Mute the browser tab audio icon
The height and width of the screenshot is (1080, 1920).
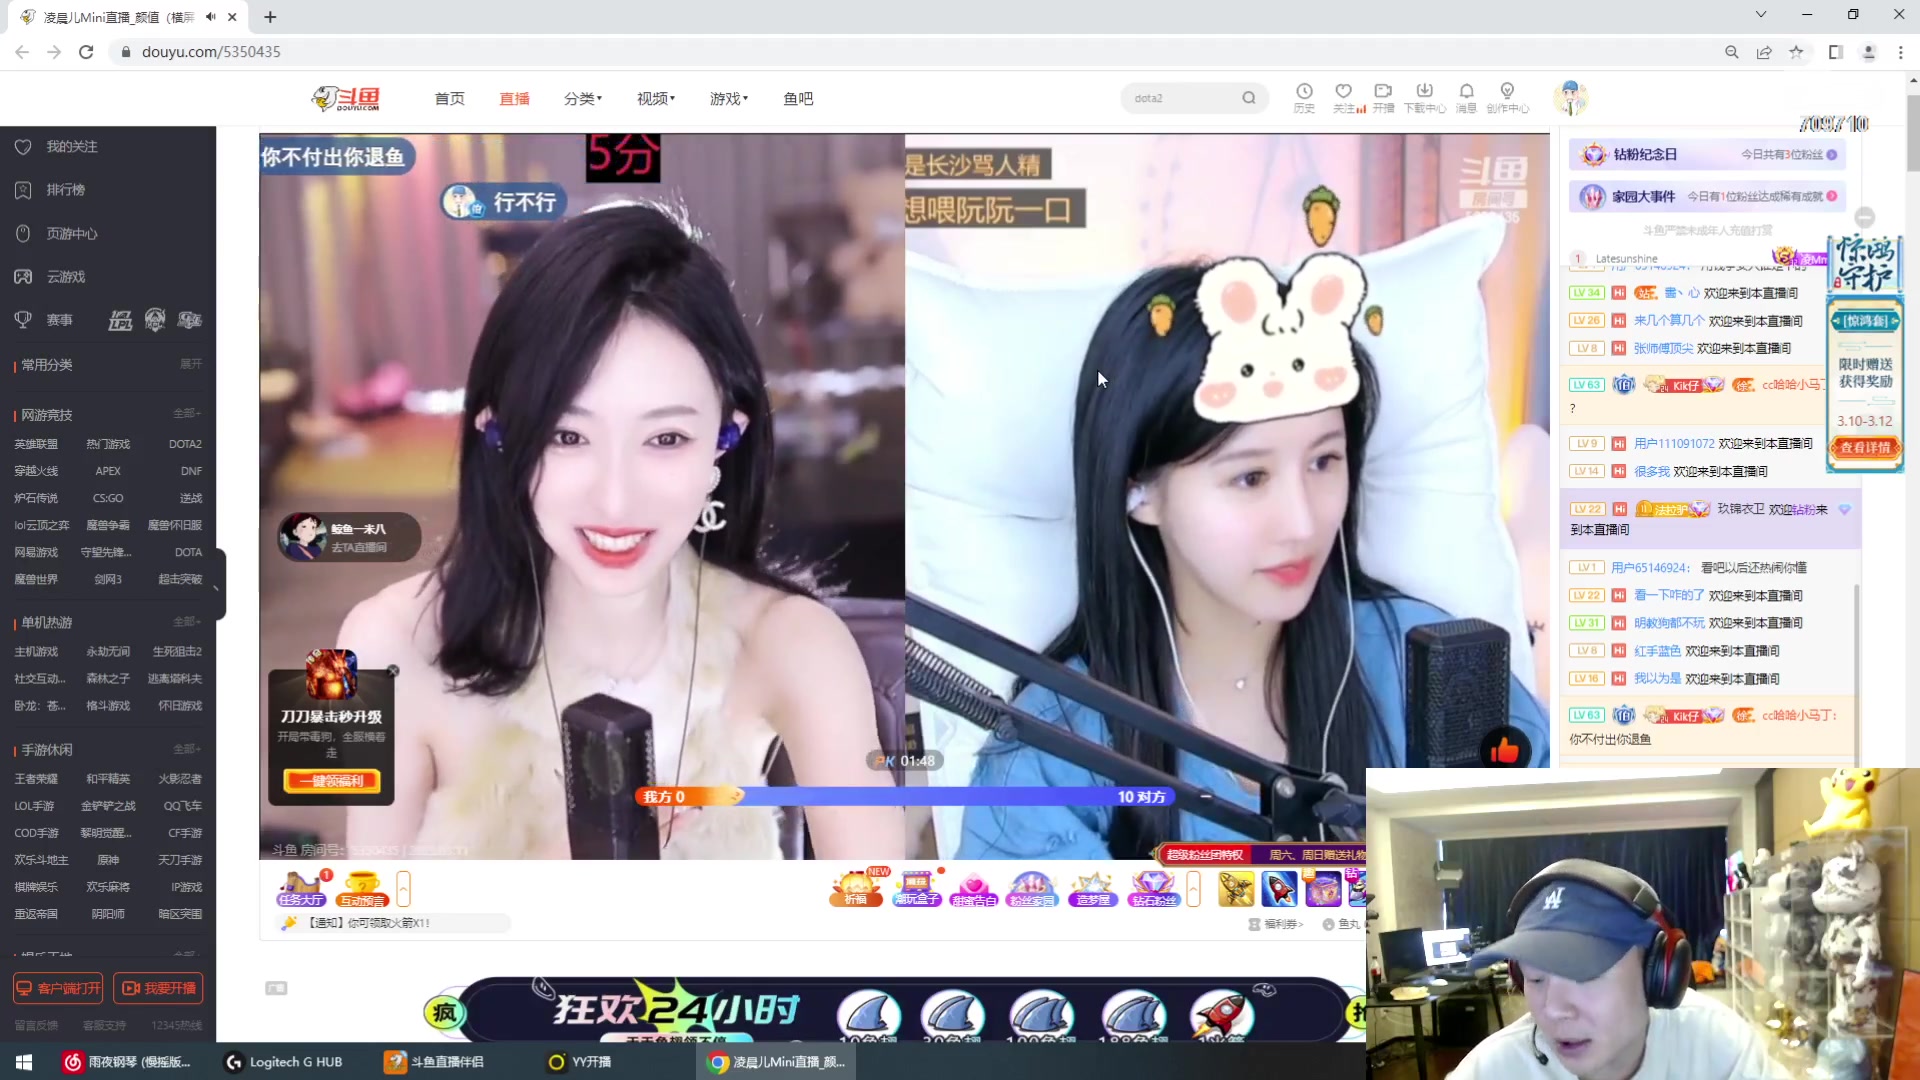[211, 17]
